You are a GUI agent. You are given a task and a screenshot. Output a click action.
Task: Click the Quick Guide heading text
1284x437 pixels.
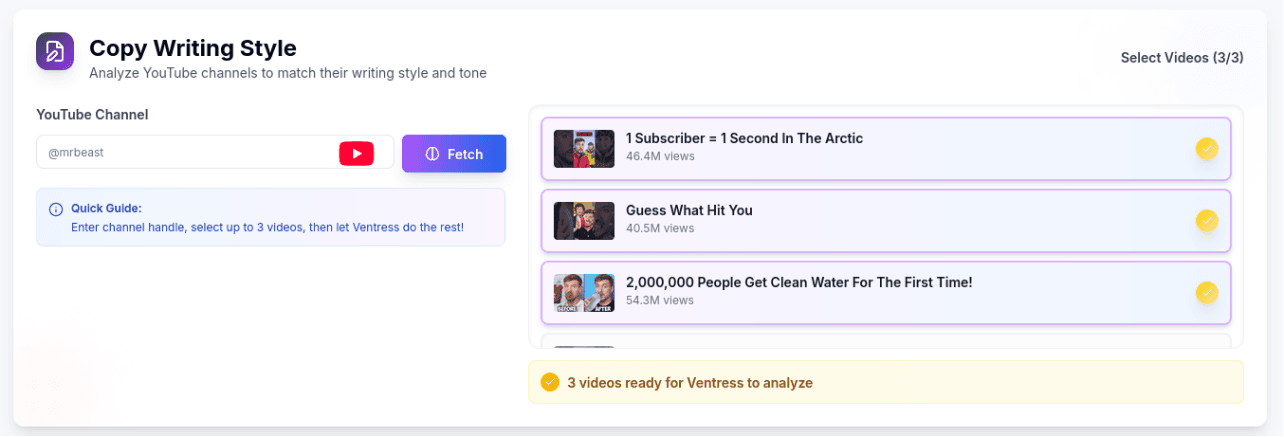(106, 208)
